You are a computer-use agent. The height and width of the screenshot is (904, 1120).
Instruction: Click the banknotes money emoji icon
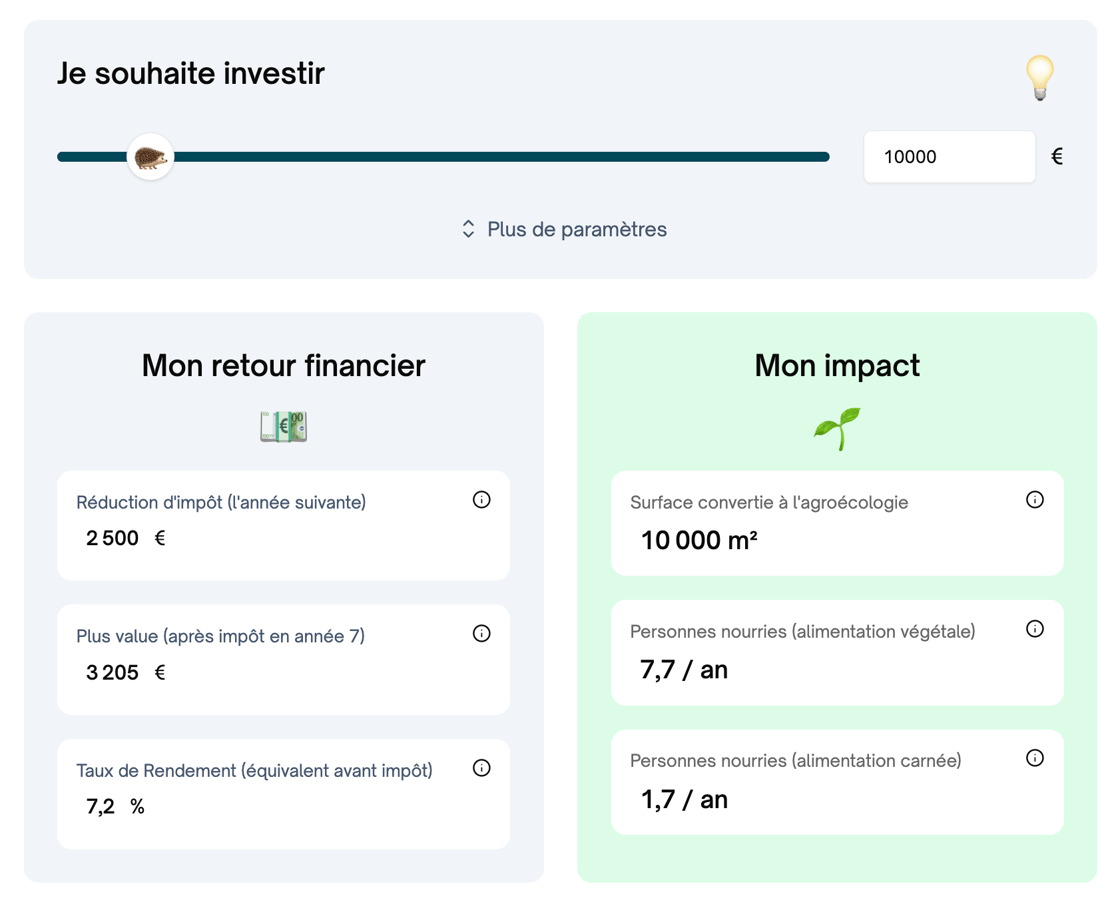coord(284,426)
